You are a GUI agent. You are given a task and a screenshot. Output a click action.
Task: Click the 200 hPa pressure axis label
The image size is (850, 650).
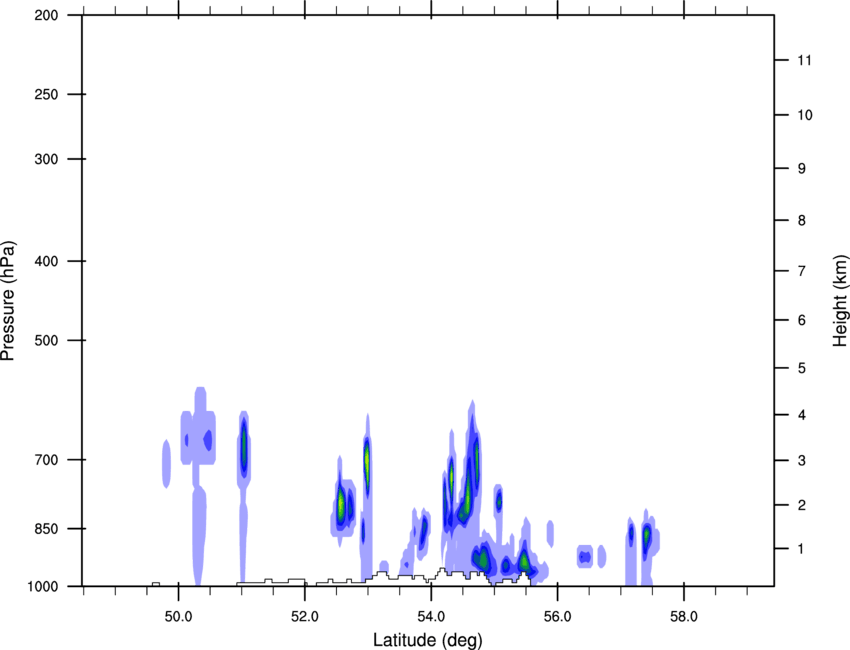click(46, 15)
